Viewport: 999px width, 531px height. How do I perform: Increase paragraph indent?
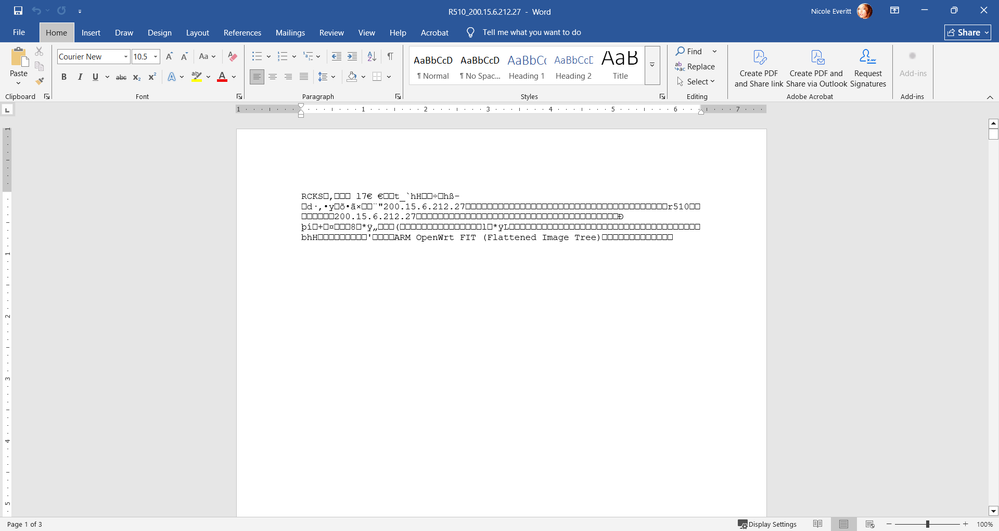[x=352, y=57]
